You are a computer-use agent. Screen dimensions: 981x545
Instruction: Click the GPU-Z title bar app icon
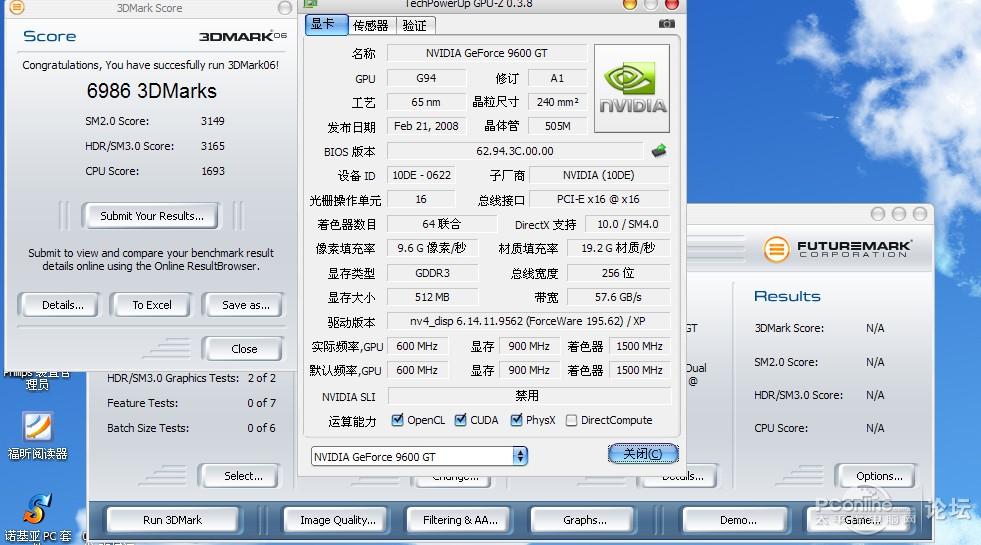pyautogui.click(x=310, y=4)
